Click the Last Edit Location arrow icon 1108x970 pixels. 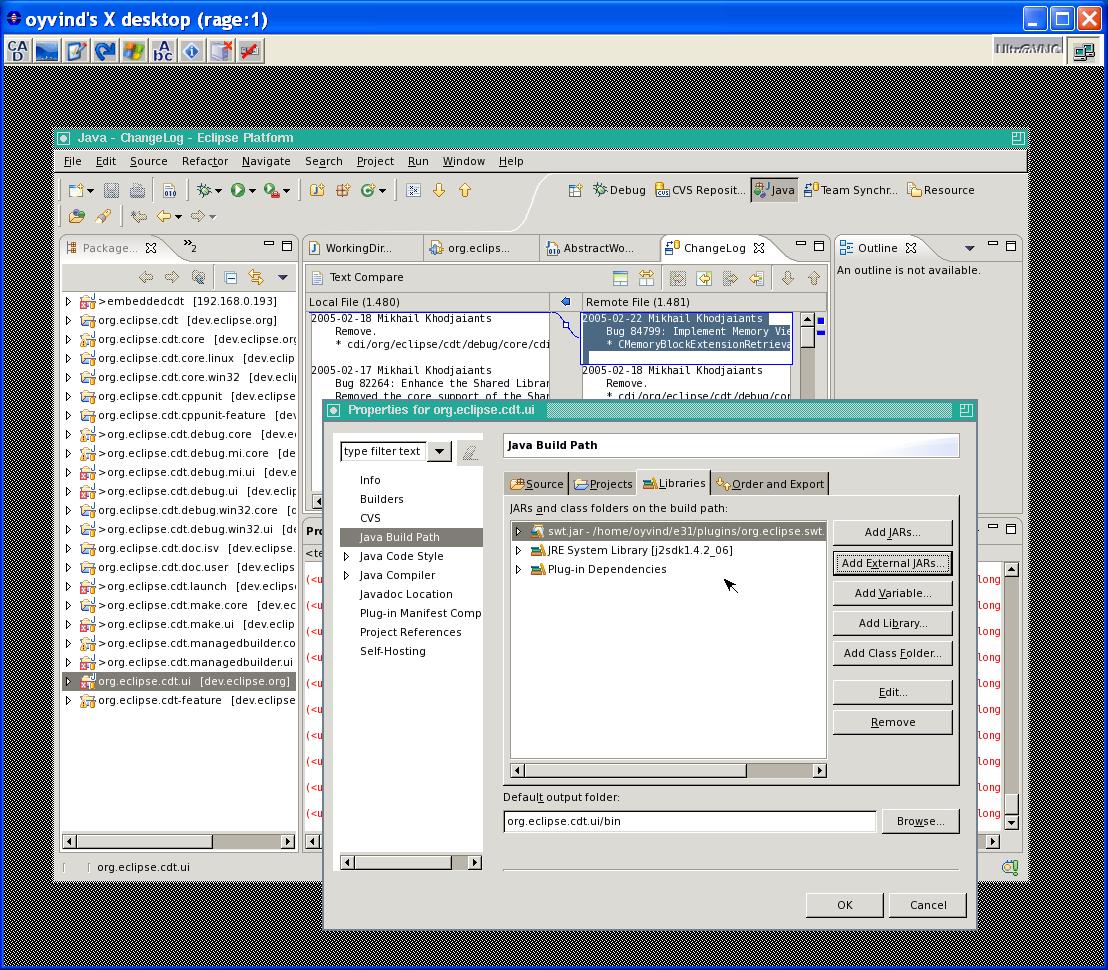[x=138, y=216]
